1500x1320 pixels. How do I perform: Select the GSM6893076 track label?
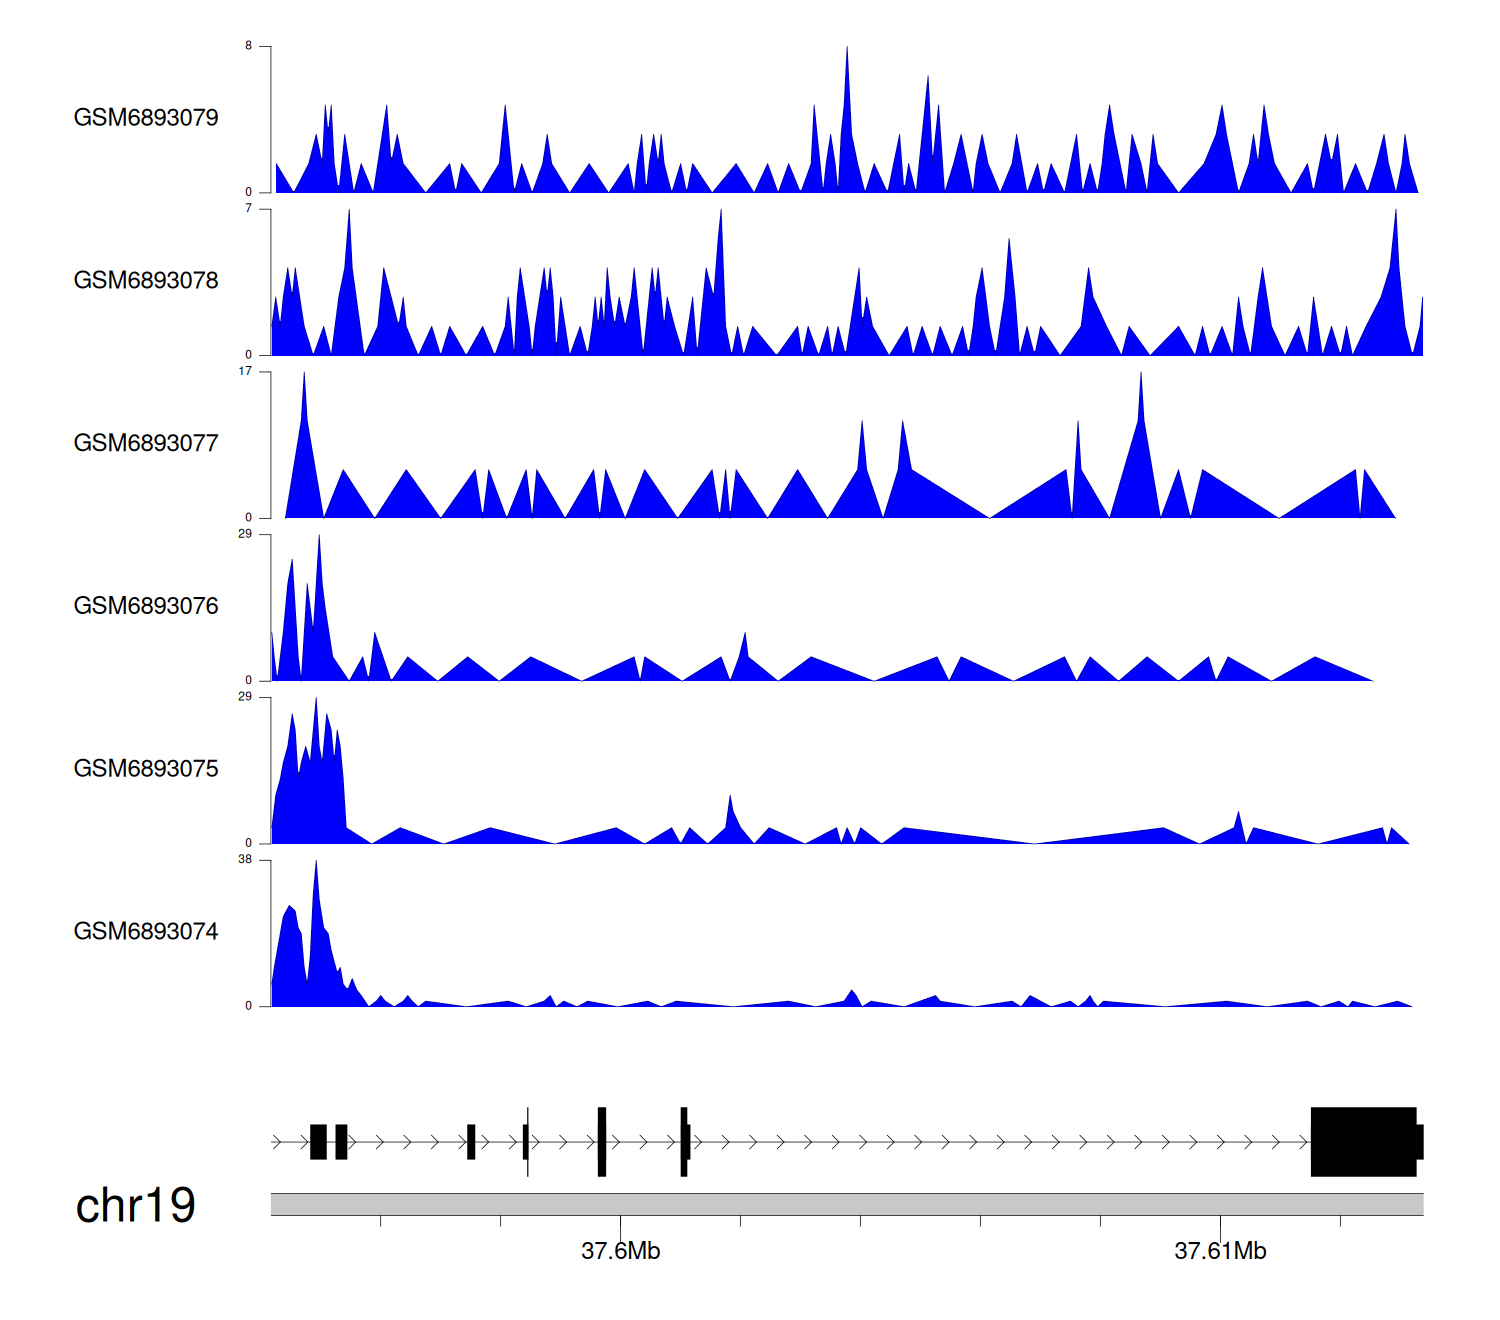coord(146,606)
